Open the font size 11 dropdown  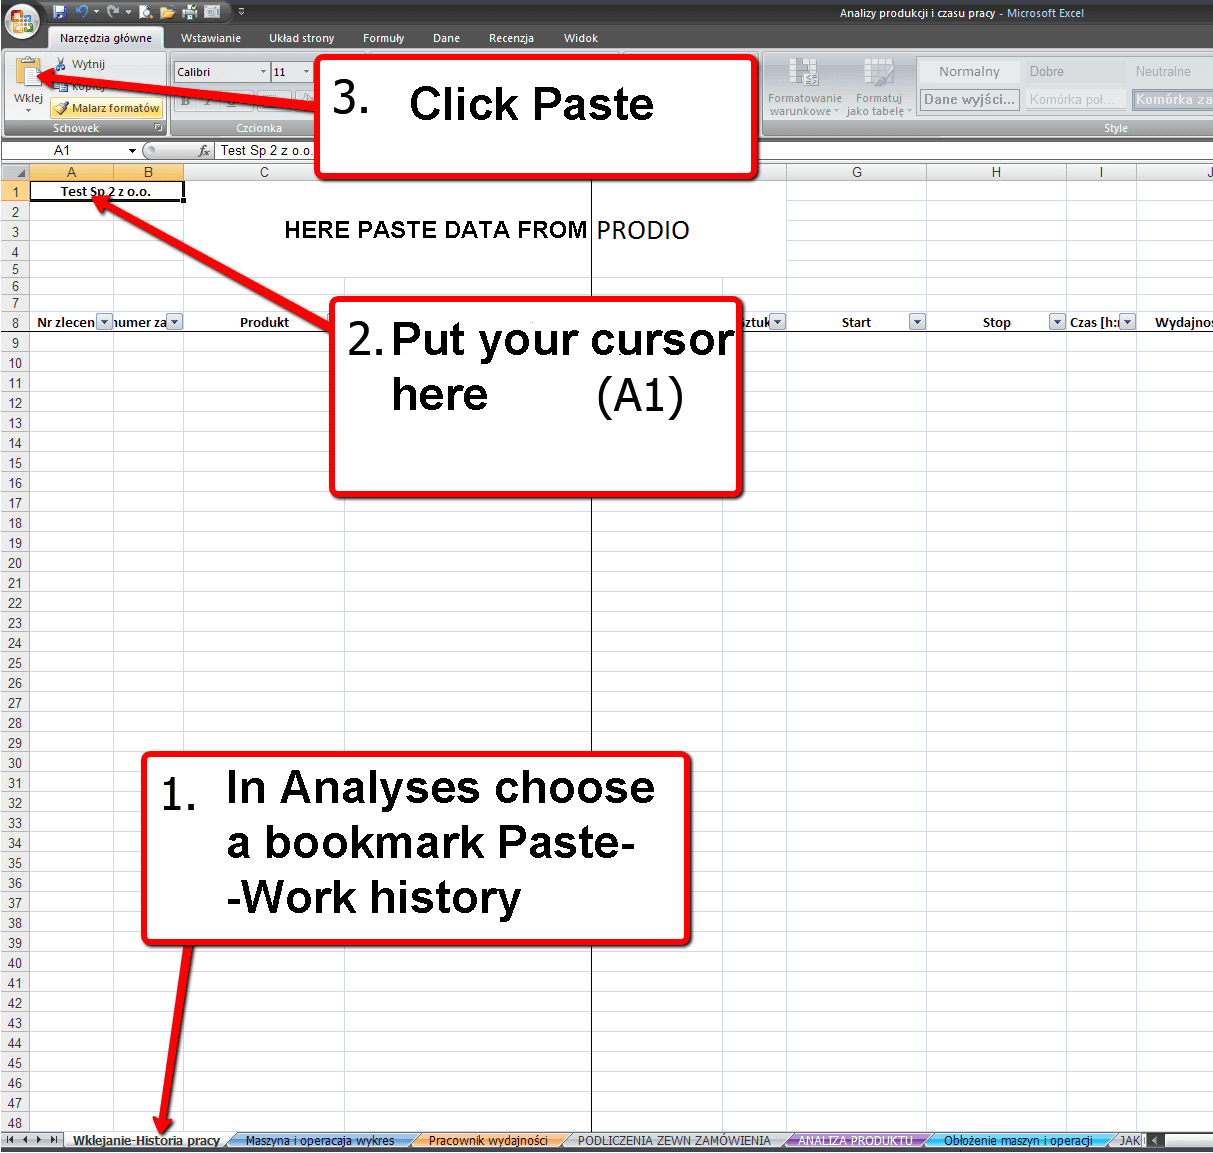pyautogui.click(x=305, y=71)
